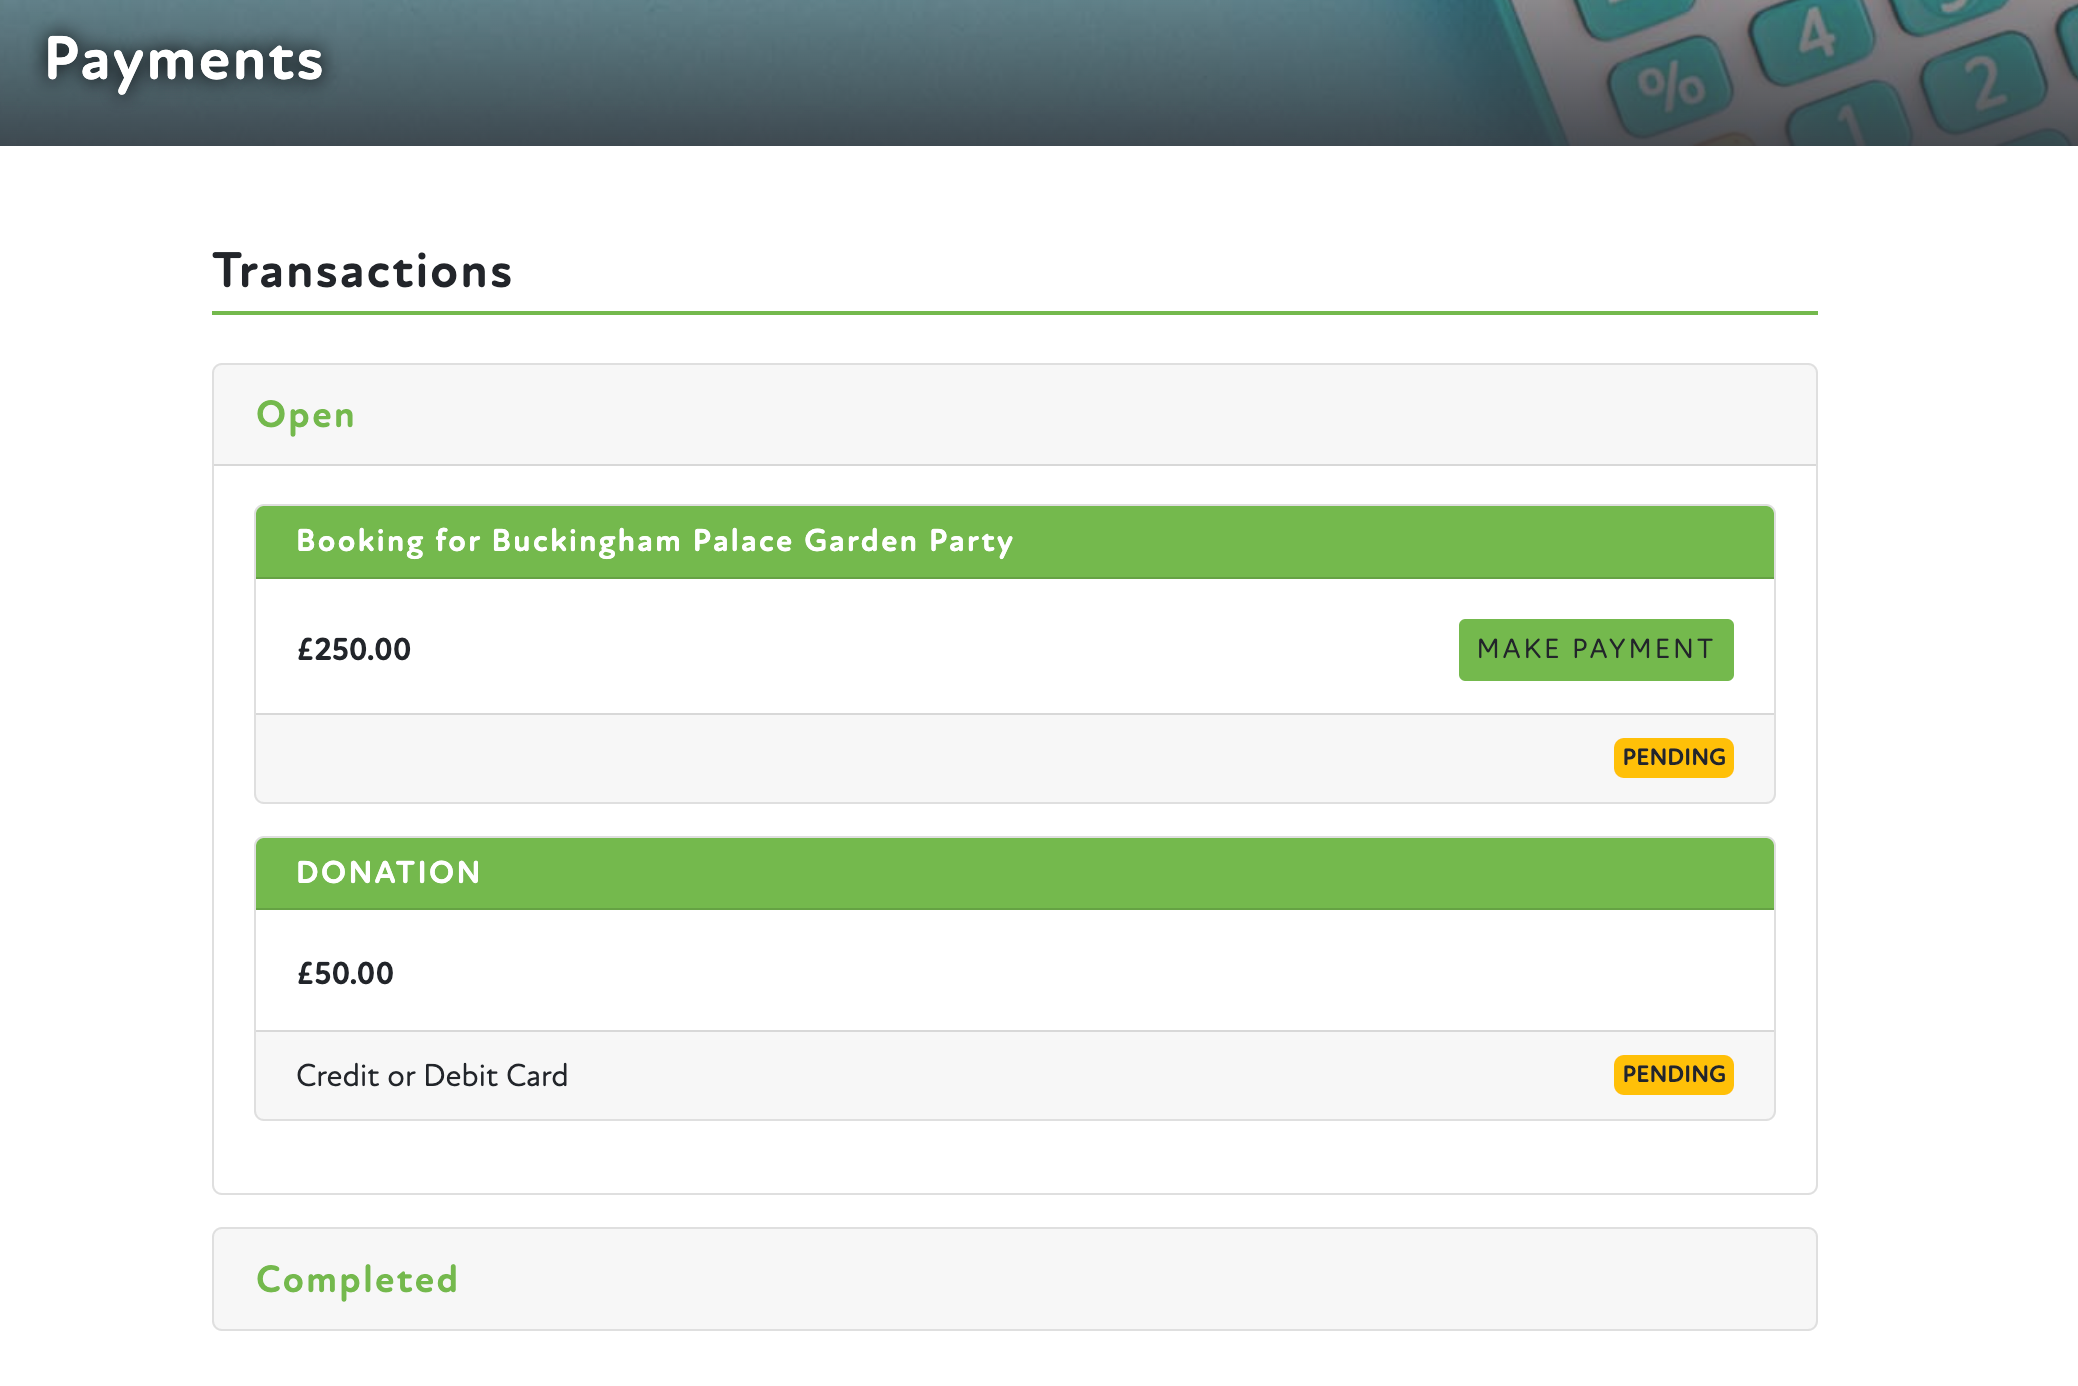2078x1386 pixels.
Task: Click the Payments page title
Action: (185, 60)
